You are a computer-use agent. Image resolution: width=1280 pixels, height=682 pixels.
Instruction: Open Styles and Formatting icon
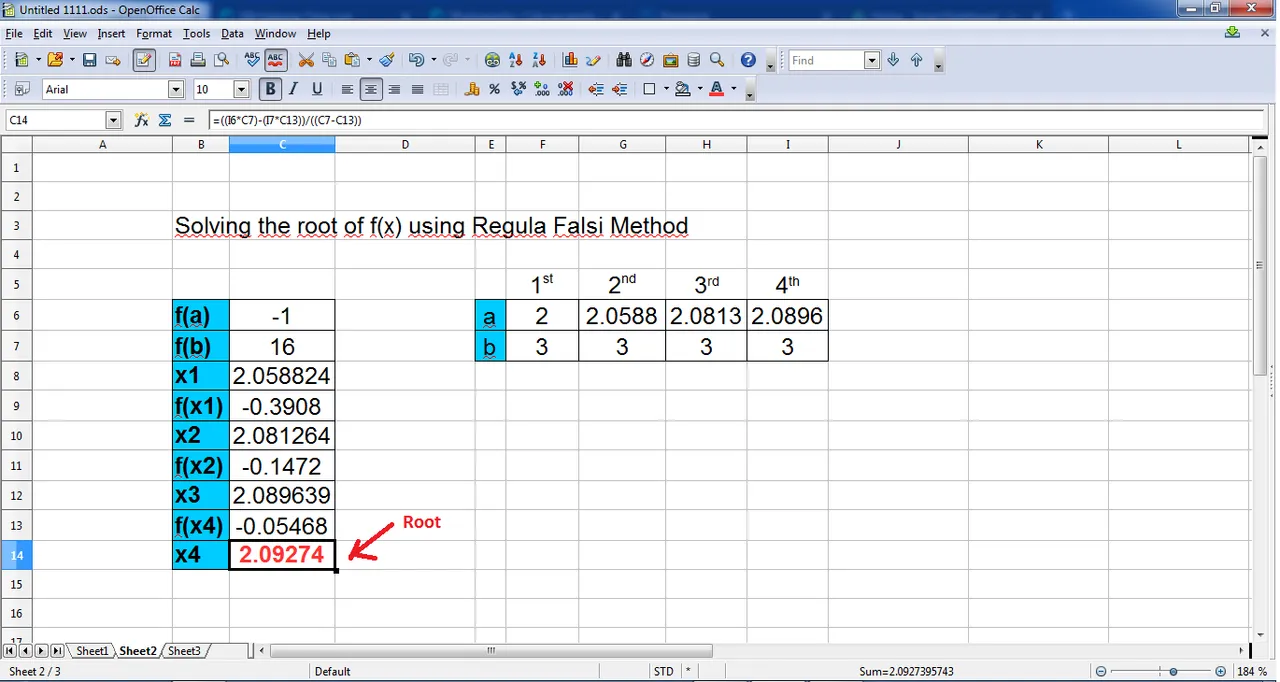tap(22, 90)
